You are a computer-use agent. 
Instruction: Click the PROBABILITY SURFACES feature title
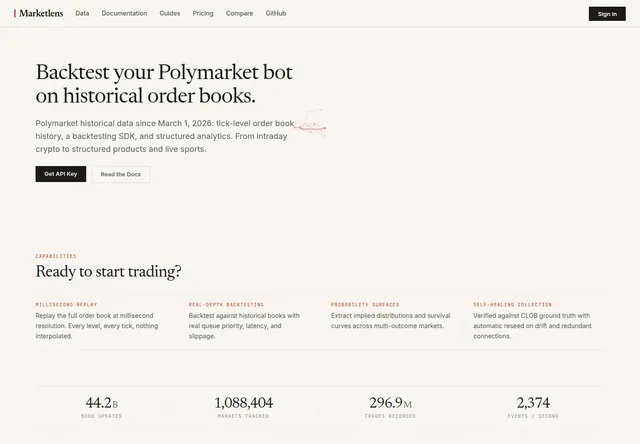point(365,304)
